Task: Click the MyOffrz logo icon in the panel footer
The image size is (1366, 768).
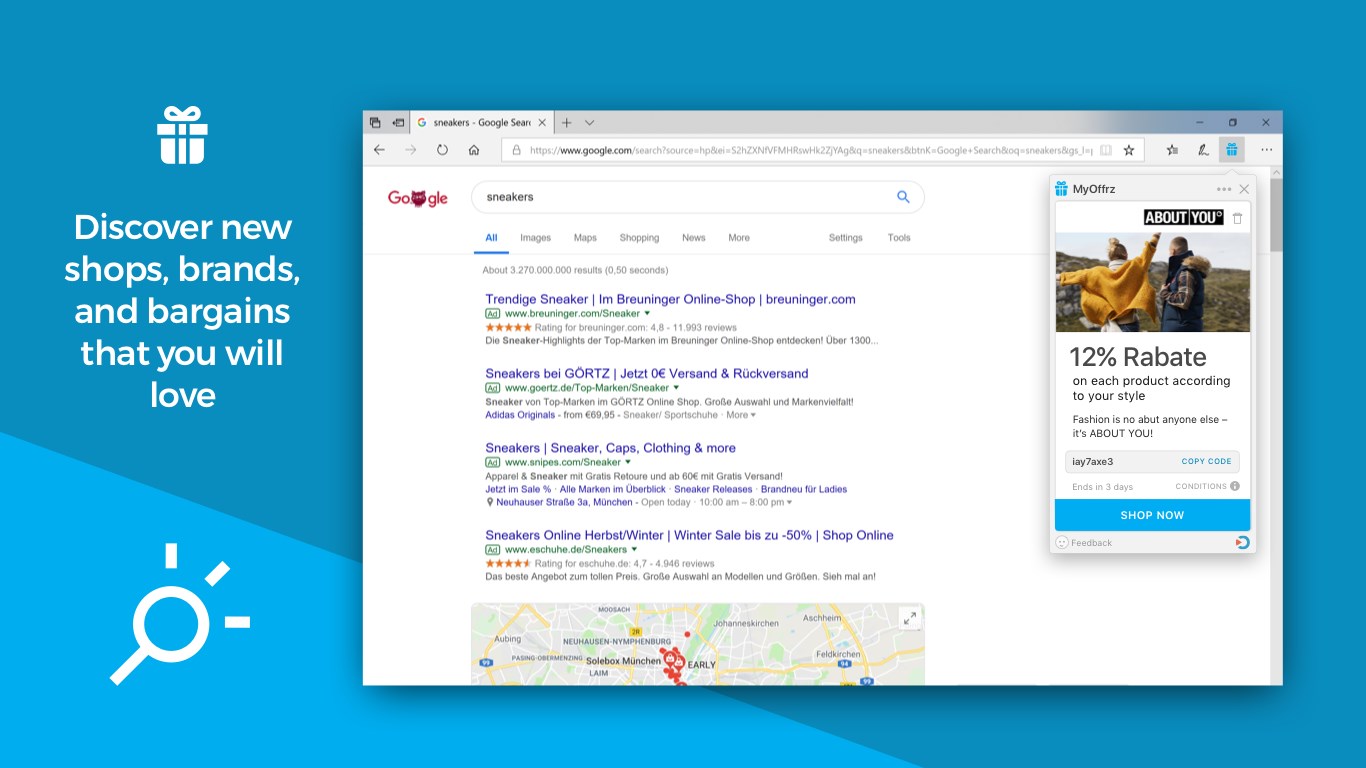Action: (1242, 542)
